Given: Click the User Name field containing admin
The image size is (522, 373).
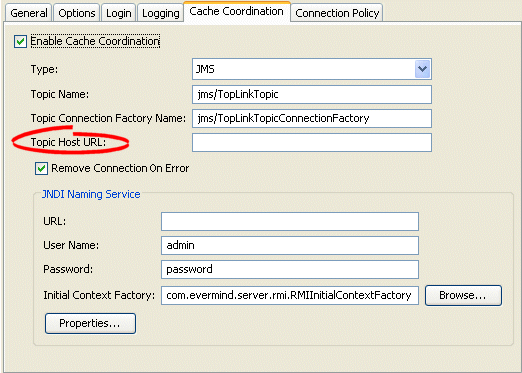Looking at the screenshot, I should click(x=290, y=245).
